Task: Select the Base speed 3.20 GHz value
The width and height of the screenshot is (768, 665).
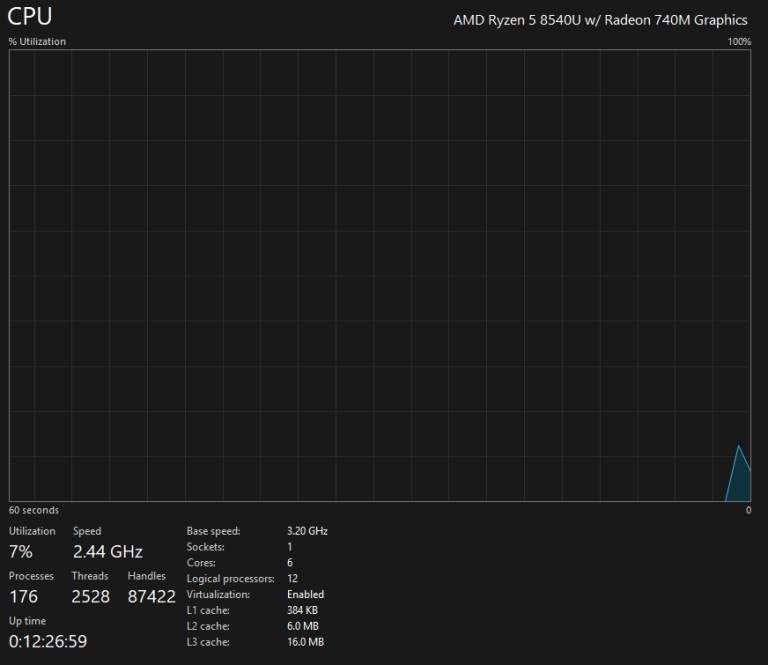Action: [x=307, y=531]
